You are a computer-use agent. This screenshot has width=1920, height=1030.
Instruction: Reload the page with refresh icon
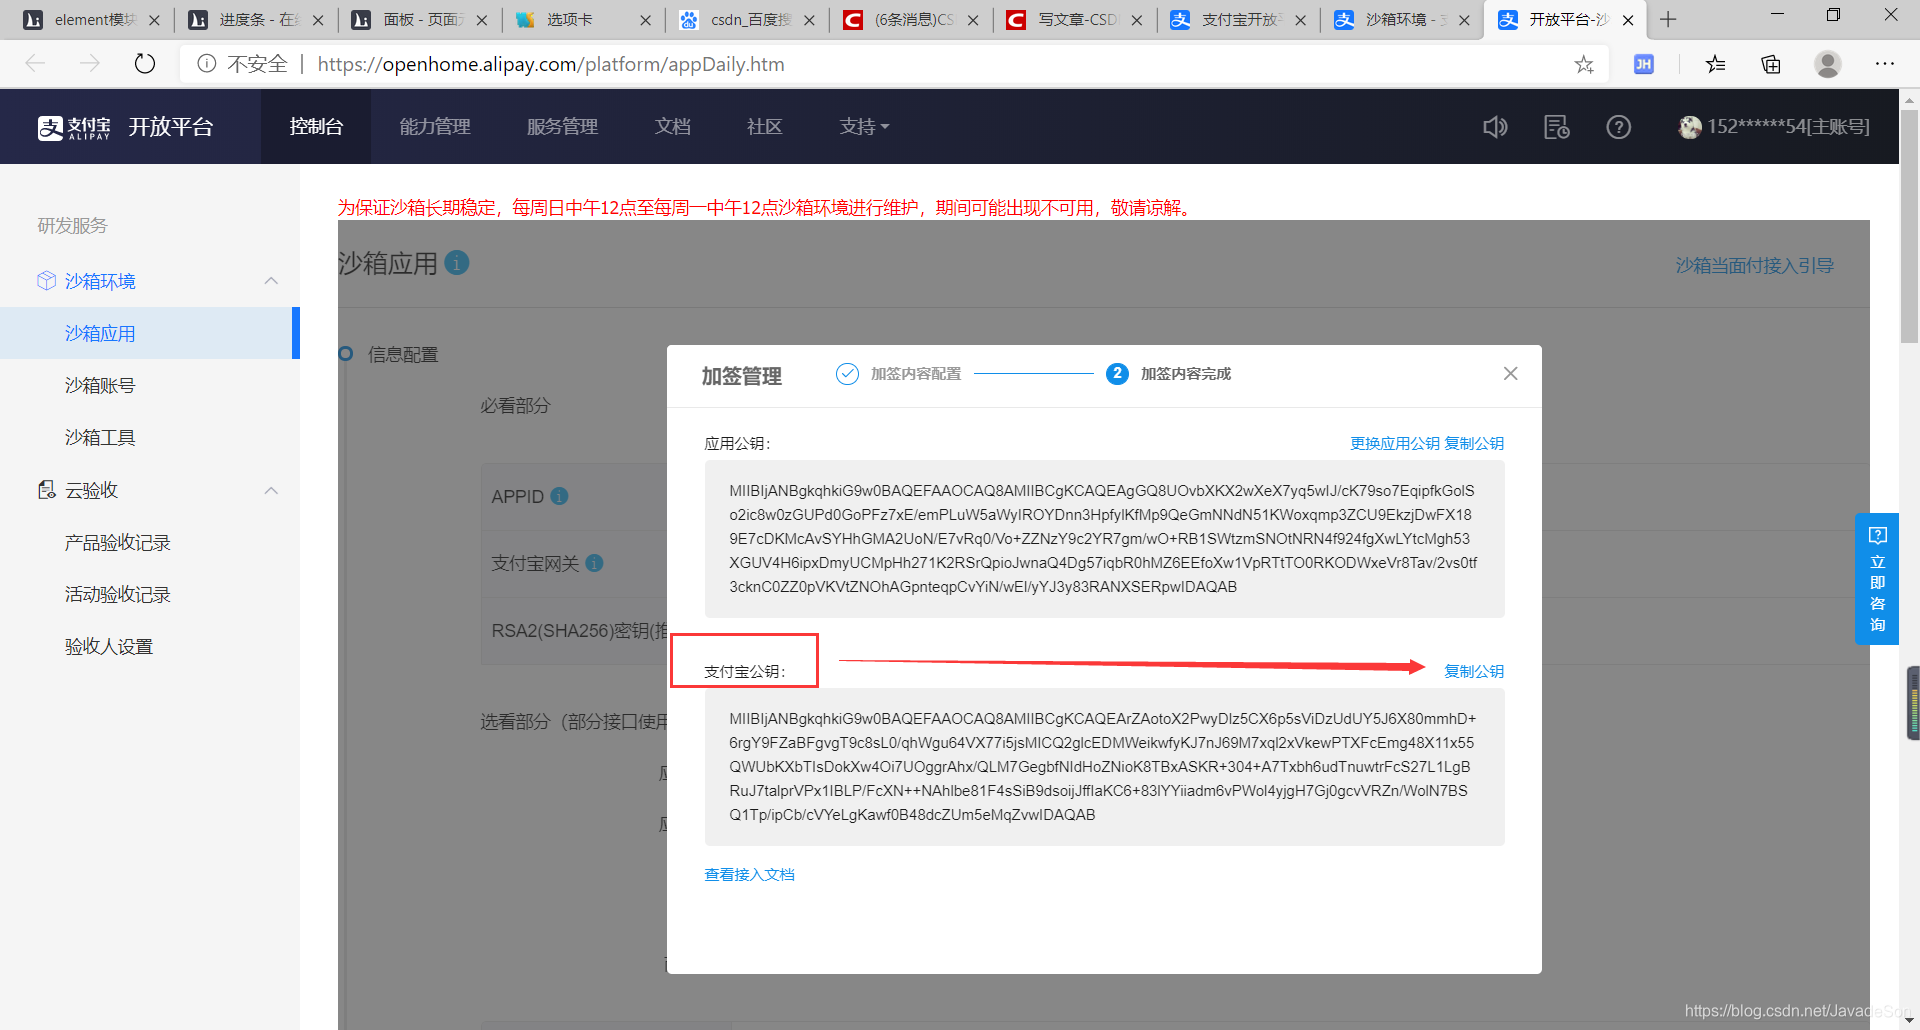145,64
